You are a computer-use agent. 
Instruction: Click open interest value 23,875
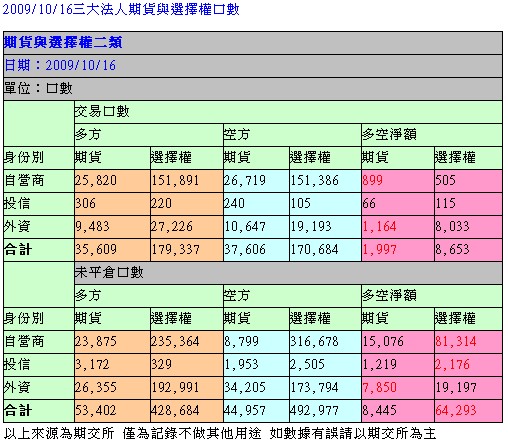pos(96,341)
